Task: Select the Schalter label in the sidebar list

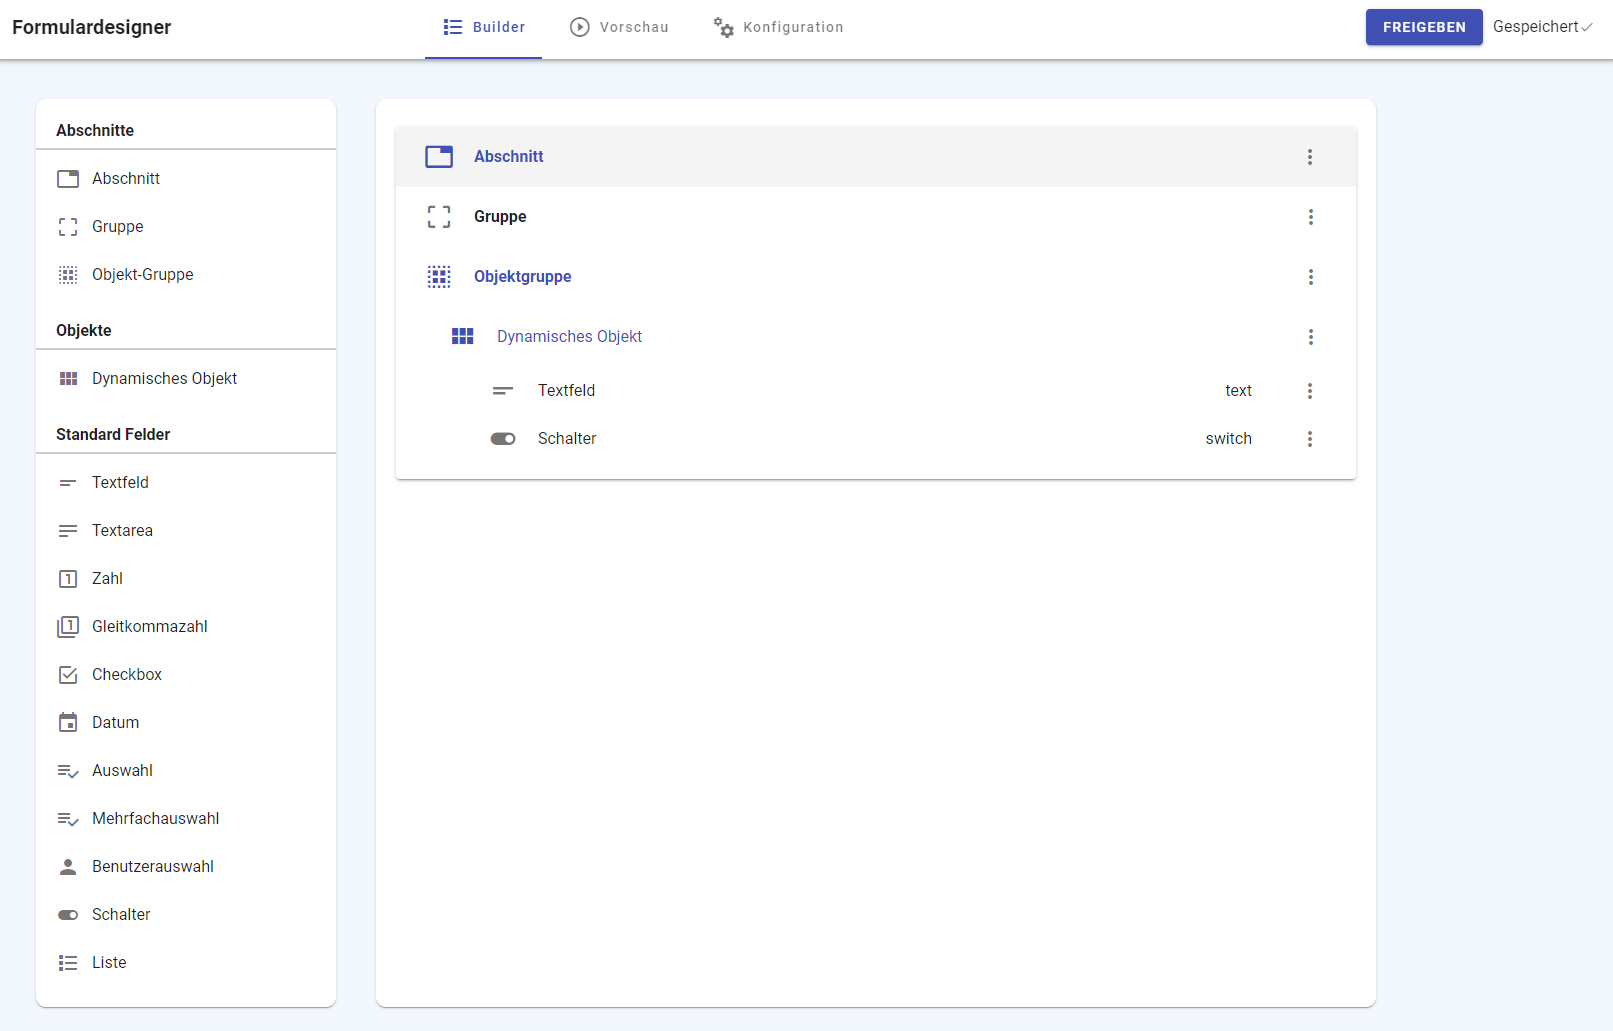Action: pos(121,915)
